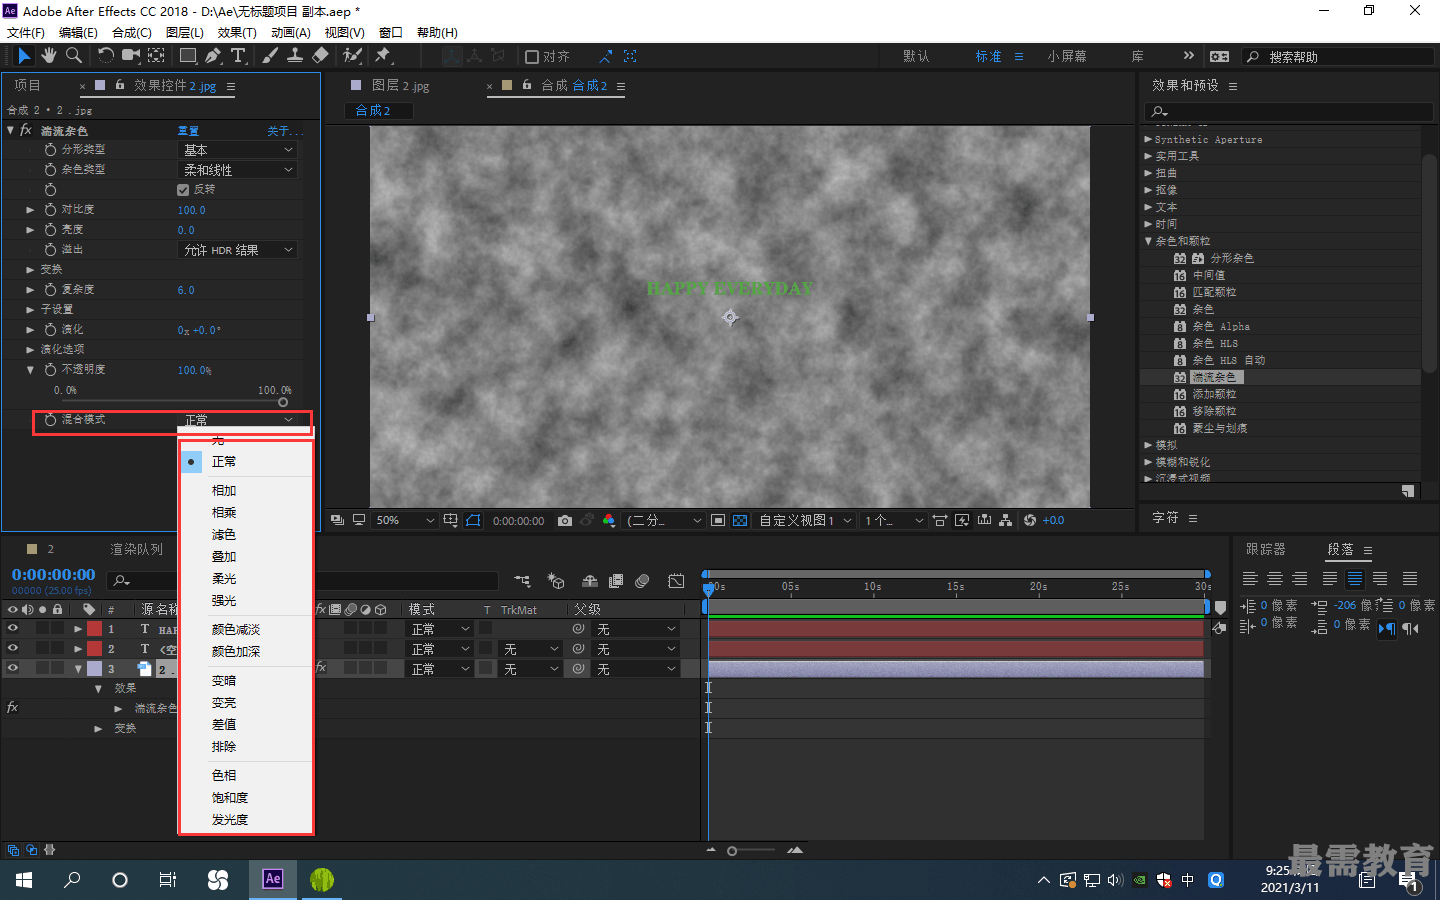Select the Pen tool
The height and width of the screenshot is (900, 1440).
tap(213, 56)
